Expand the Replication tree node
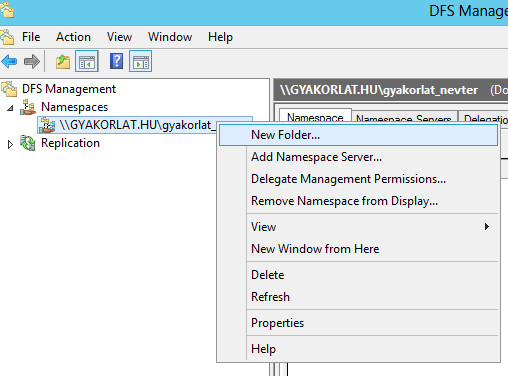508x376 pixels. 10,144
